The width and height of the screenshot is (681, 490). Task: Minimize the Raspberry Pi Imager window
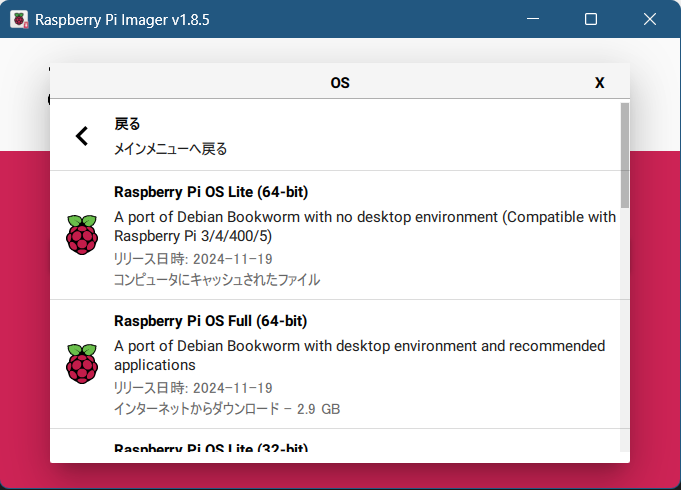(533, 19)
